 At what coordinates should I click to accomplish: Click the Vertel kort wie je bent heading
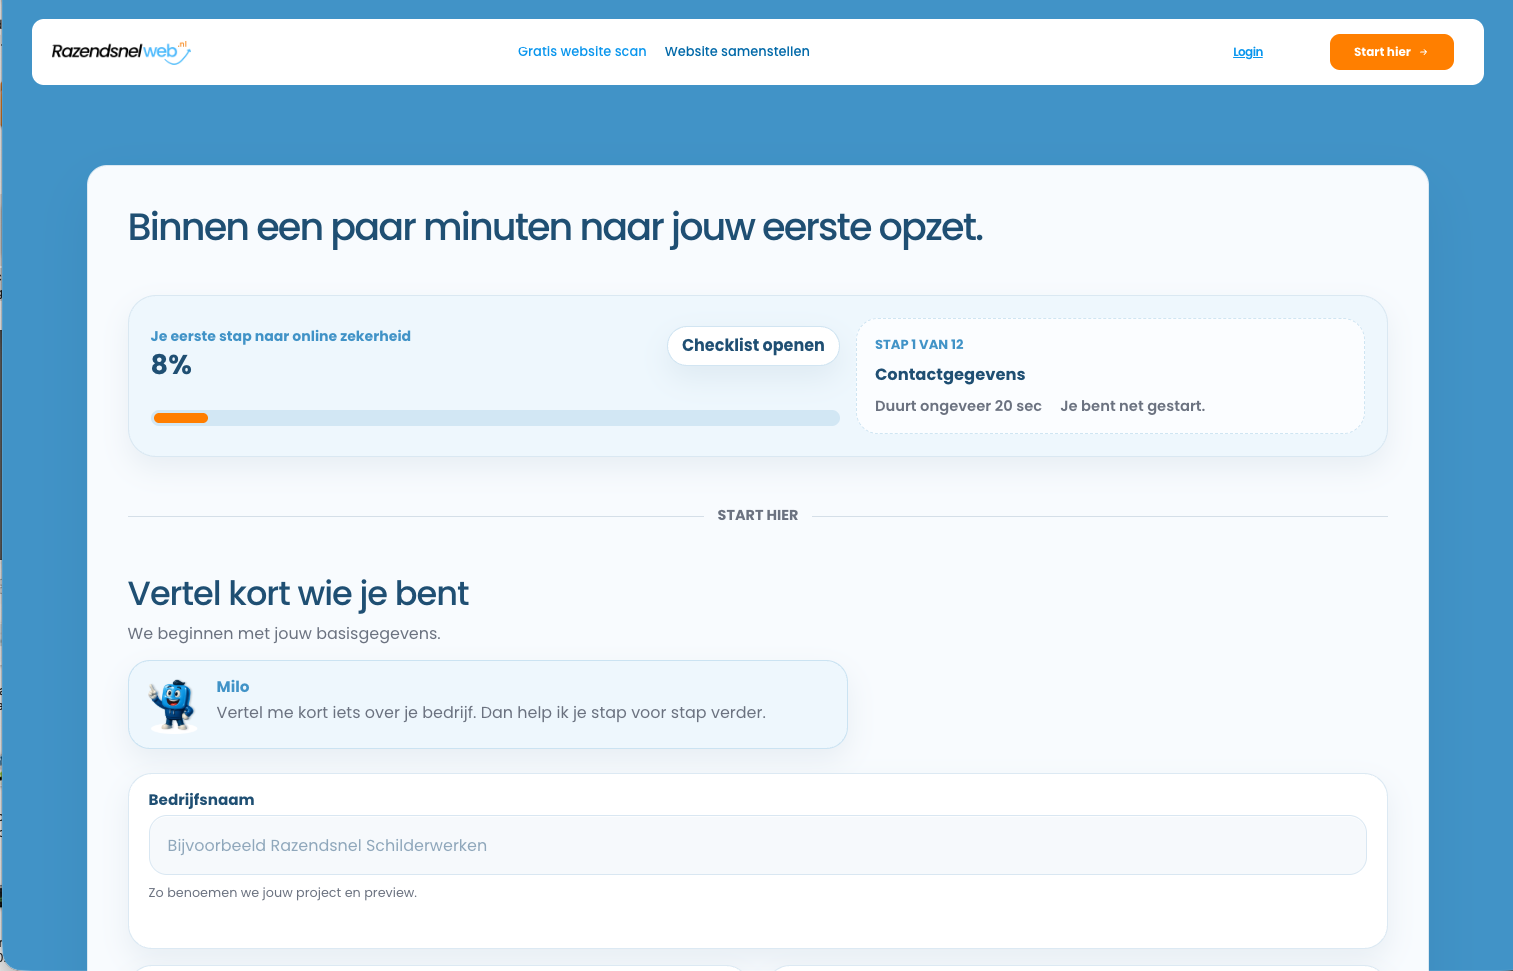(298, 594)
